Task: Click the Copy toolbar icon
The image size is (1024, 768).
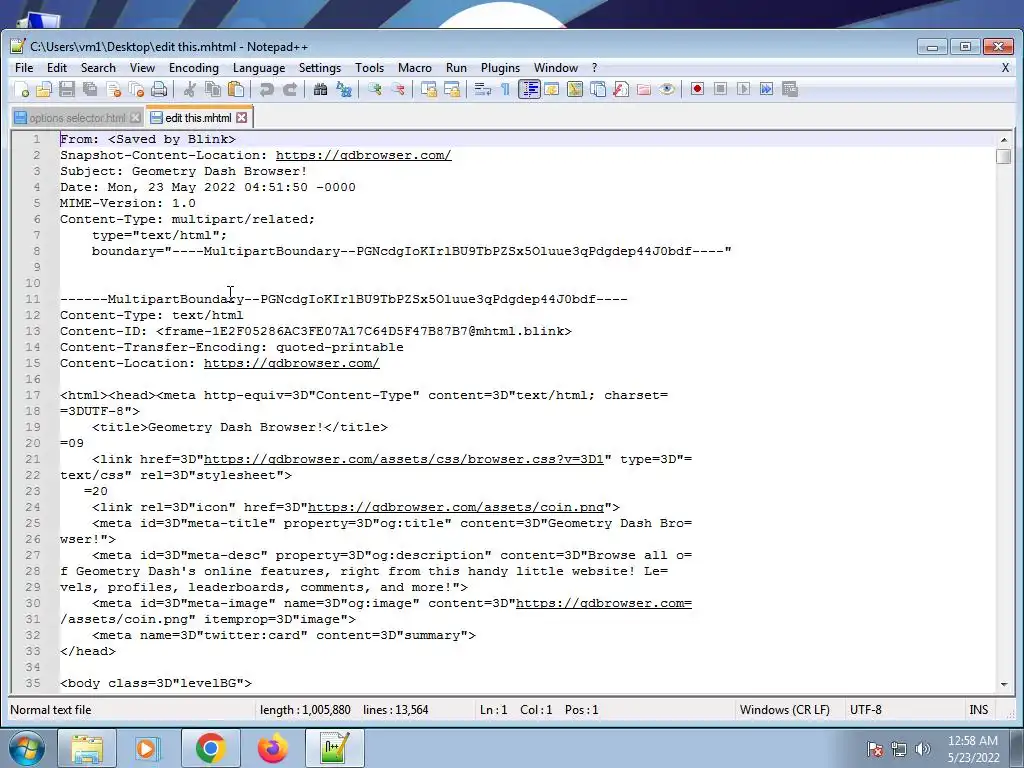Action: pyautogui.click(x=213, y=89)
